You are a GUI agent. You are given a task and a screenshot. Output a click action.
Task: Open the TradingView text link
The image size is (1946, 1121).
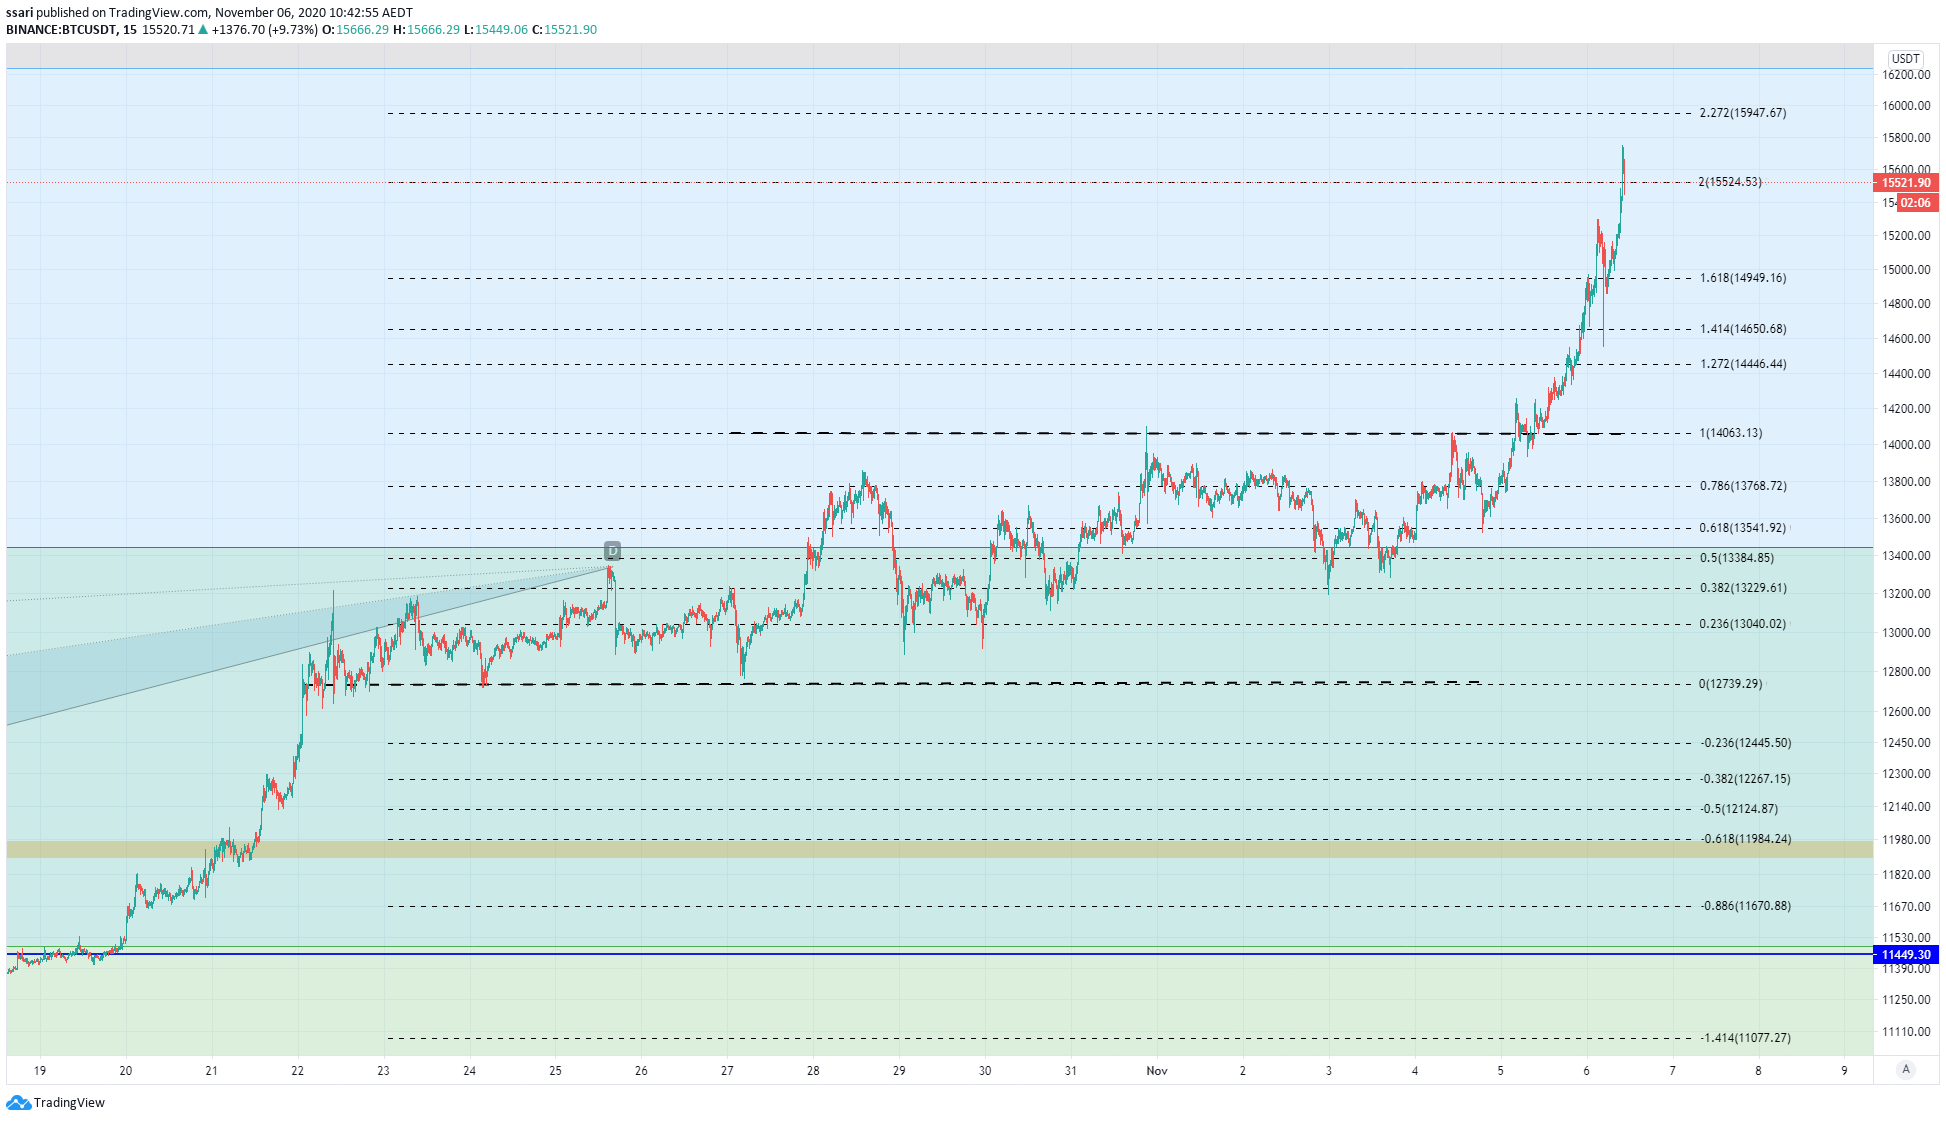coord(69,1102)
